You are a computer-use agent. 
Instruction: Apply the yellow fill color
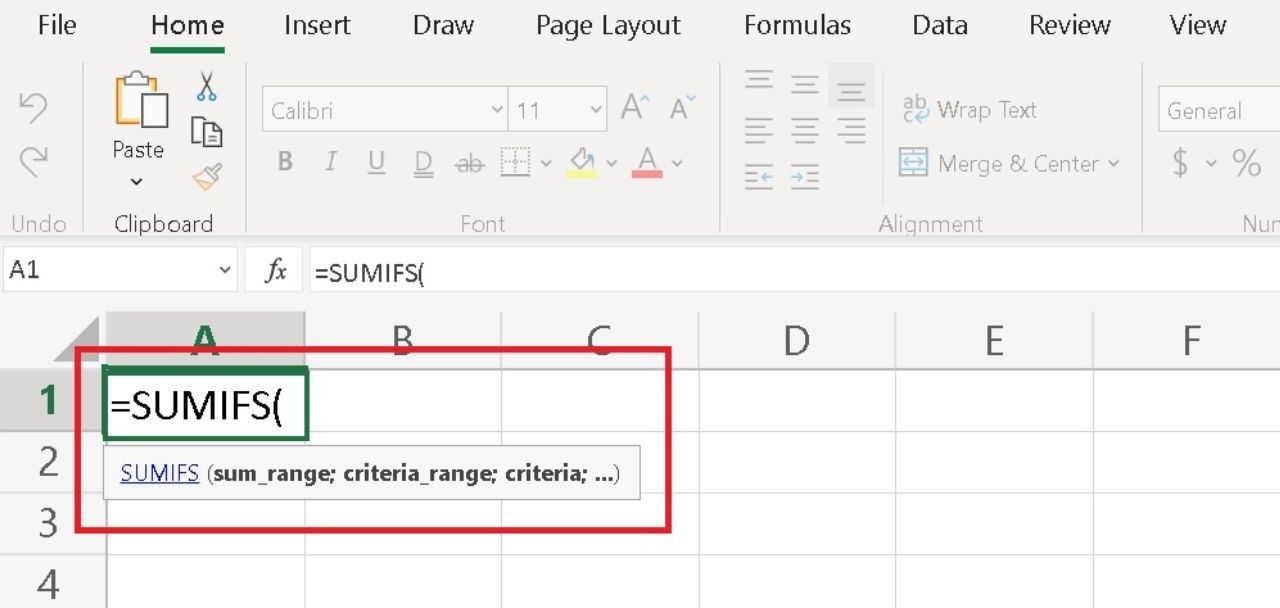pyautogui.click(x=581, y=162)
